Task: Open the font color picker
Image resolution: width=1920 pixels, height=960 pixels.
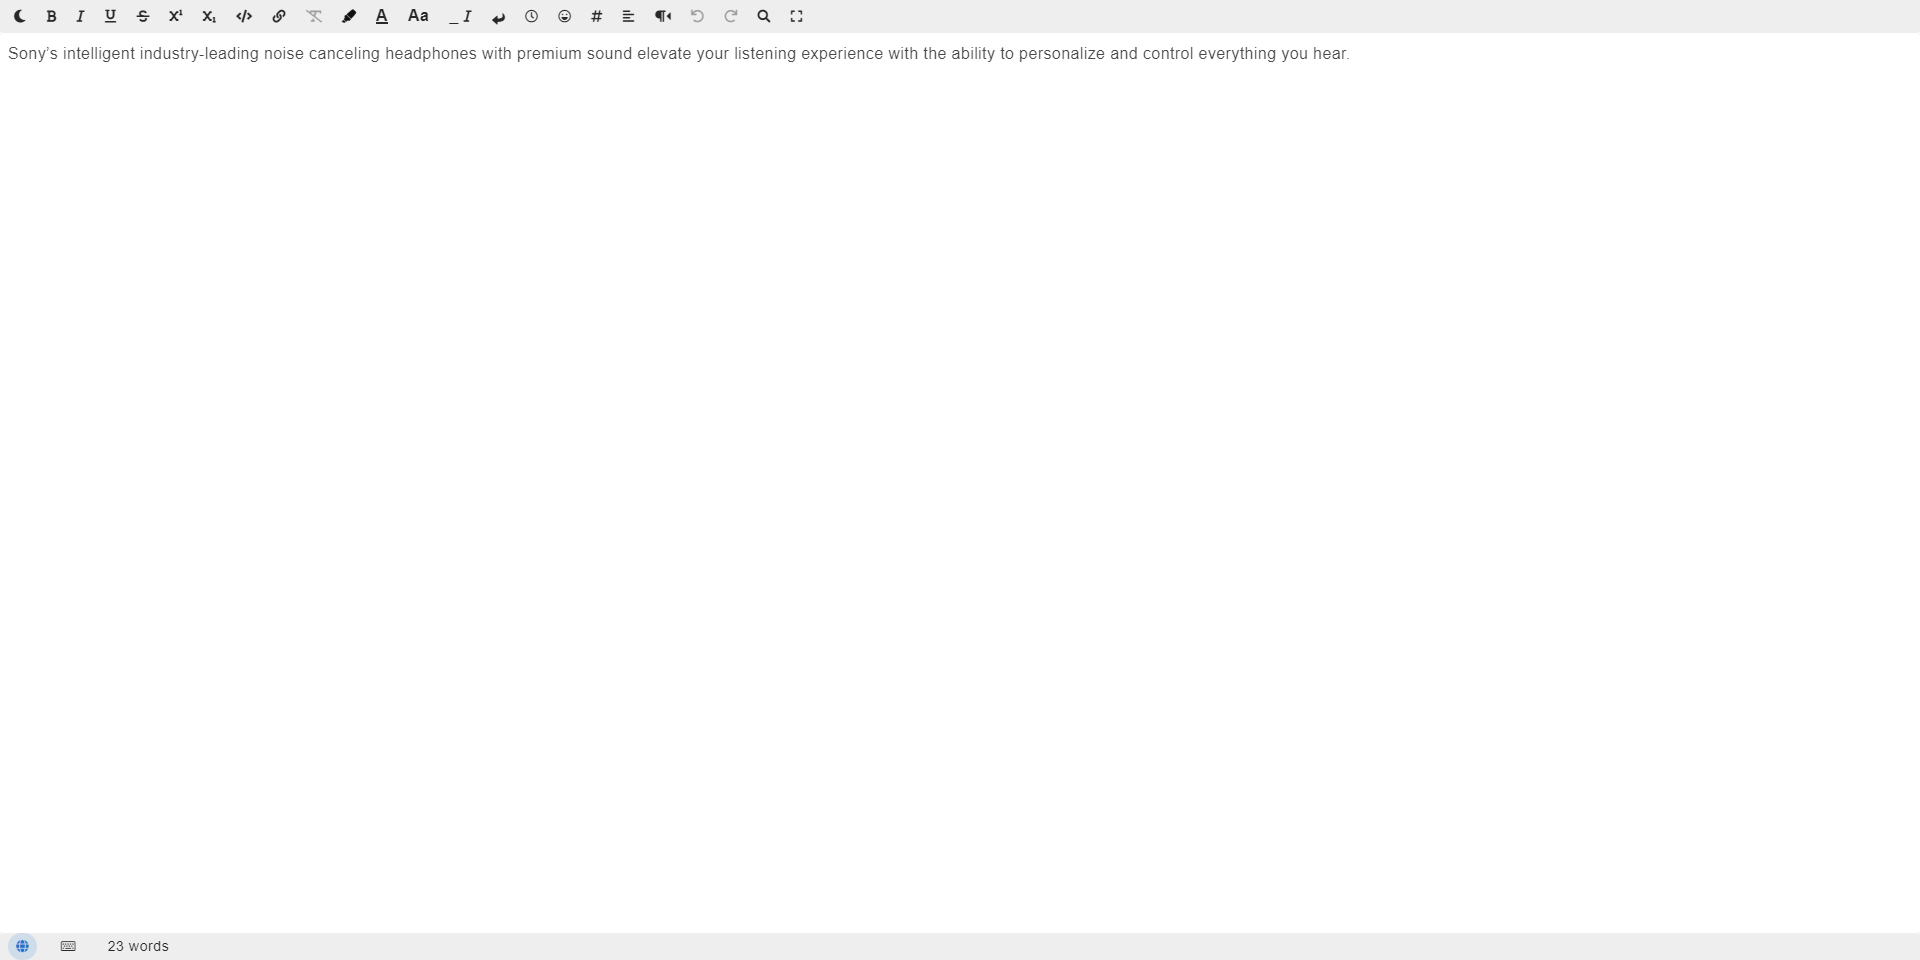Action: pos(381,16)
